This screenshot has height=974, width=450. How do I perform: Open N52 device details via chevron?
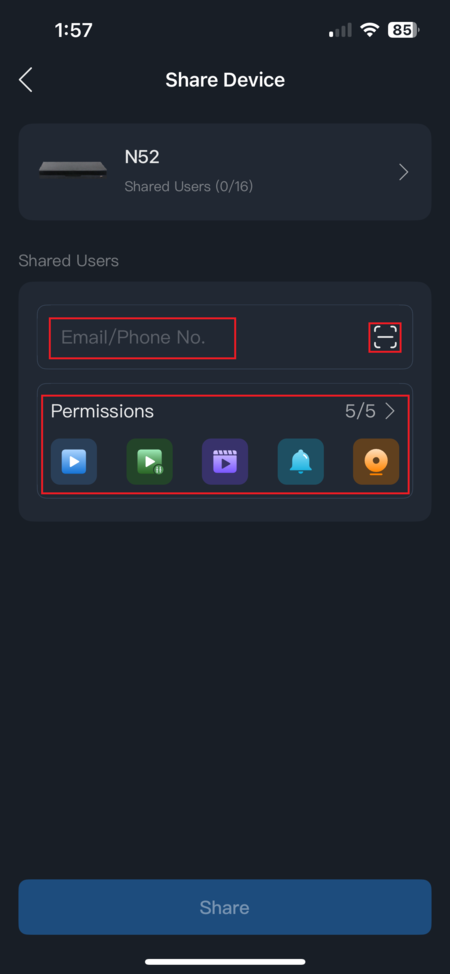pos(403,172)
